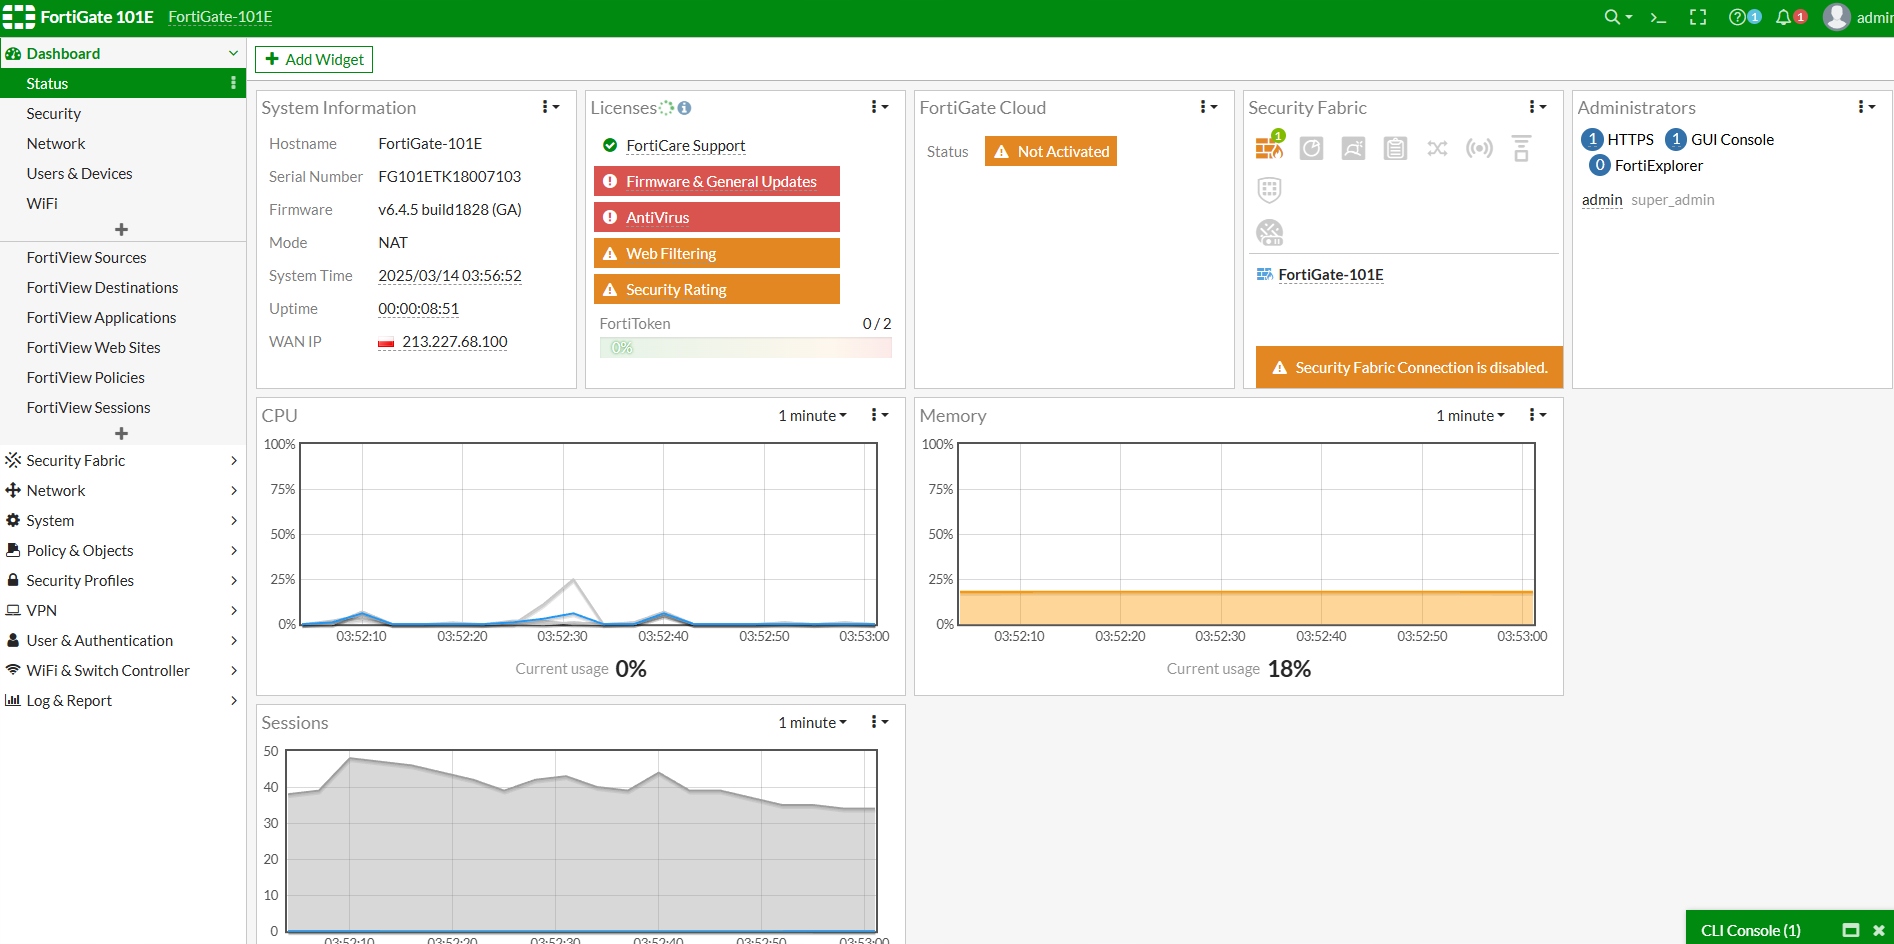Open the CLI console from the header
Image resolution: width=1894 pixels, height=944 pixels.
point(1658,17)
